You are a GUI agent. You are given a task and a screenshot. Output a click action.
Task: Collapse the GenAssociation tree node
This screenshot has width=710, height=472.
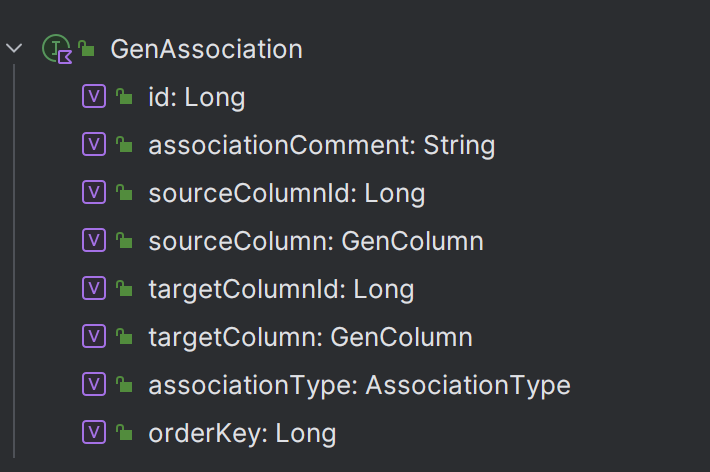(14, 48)
